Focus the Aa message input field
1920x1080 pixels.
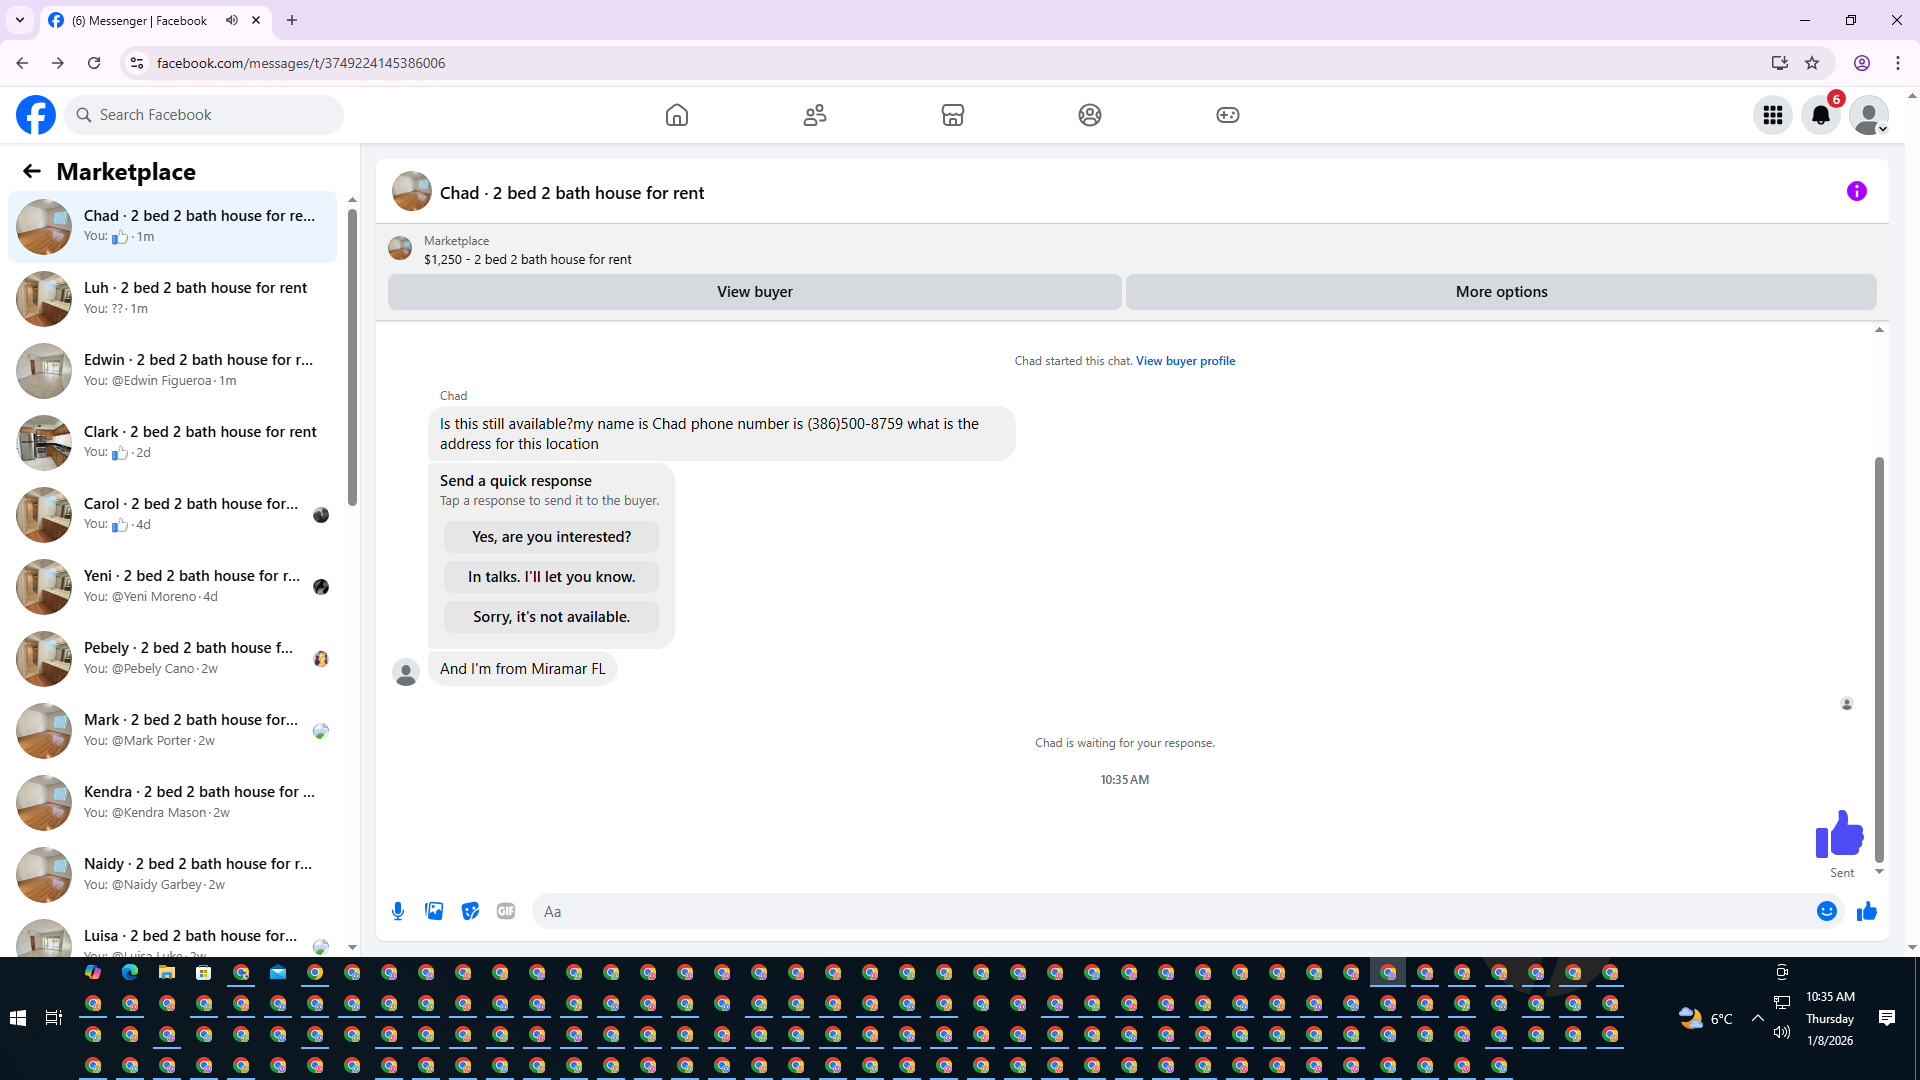1175,911
